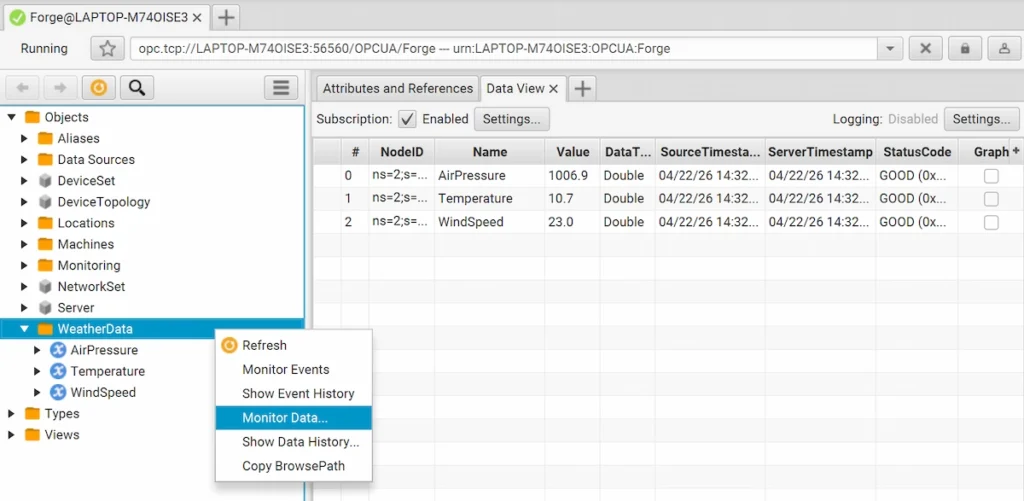Select the WindSpeed tree item

point(103,393)
